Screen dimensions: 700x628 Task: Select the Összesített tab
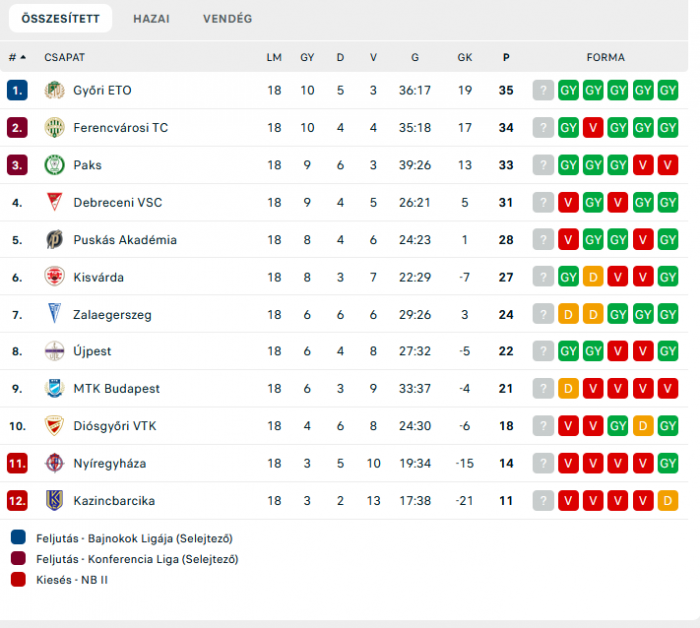(x=60, y=19)
